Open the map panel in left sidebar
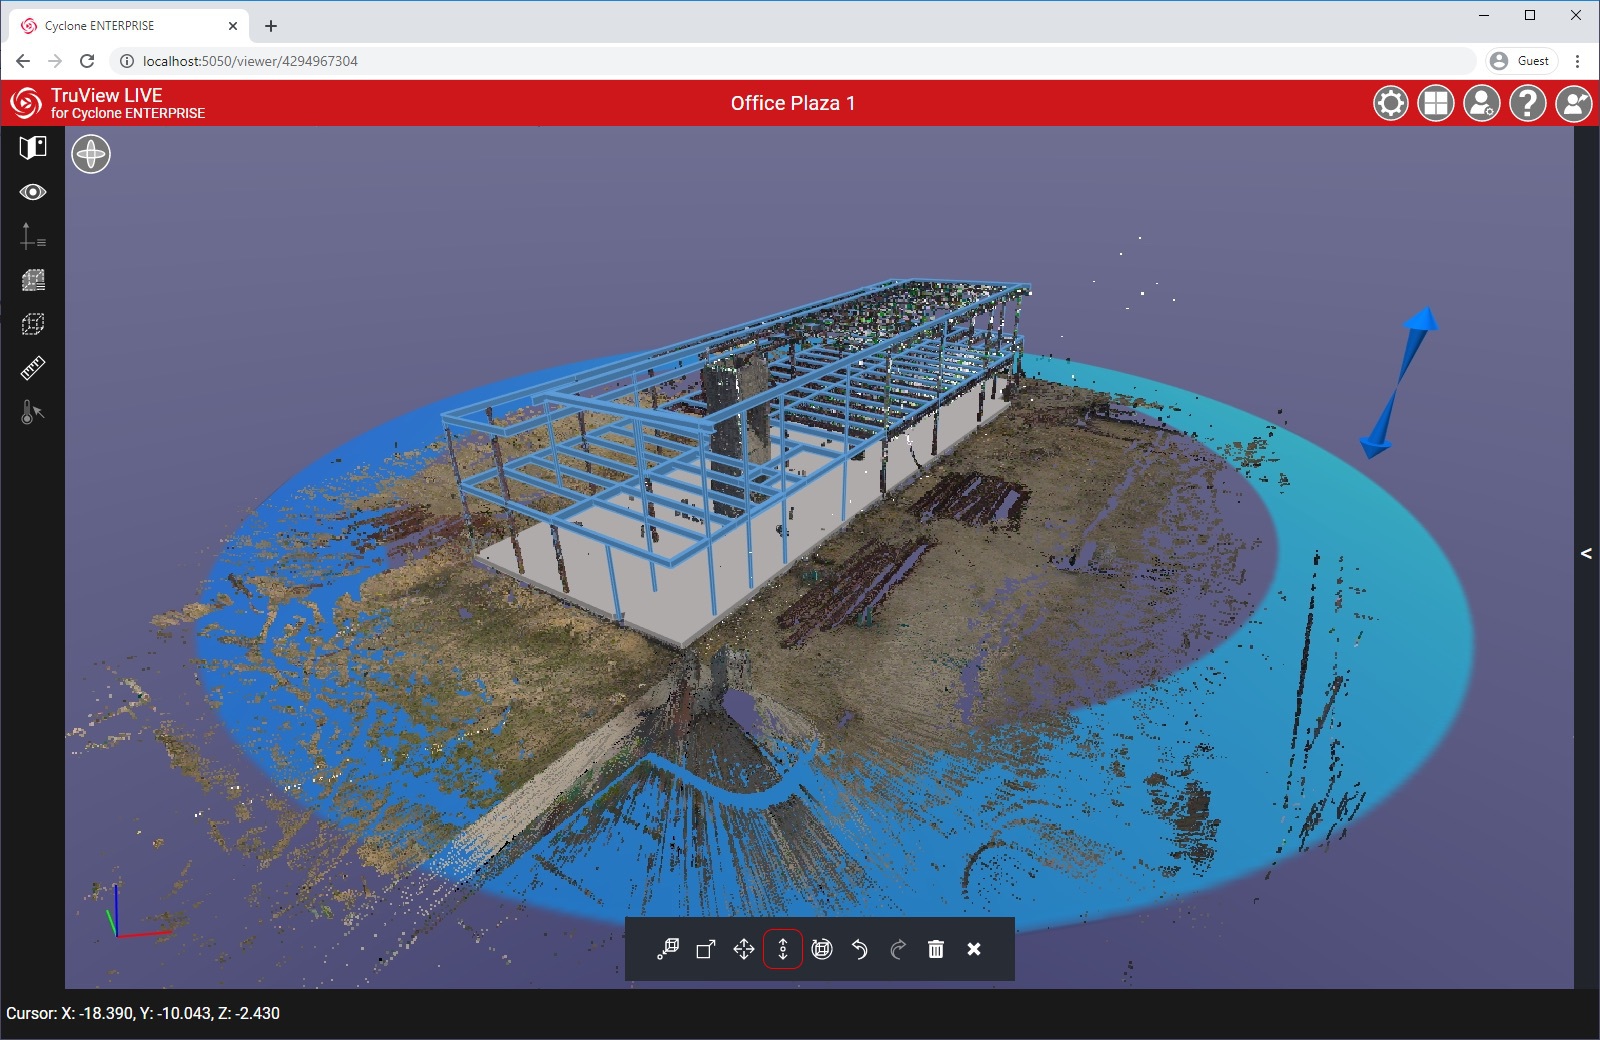1600x1040 pixels. click(x=33, y=148)
